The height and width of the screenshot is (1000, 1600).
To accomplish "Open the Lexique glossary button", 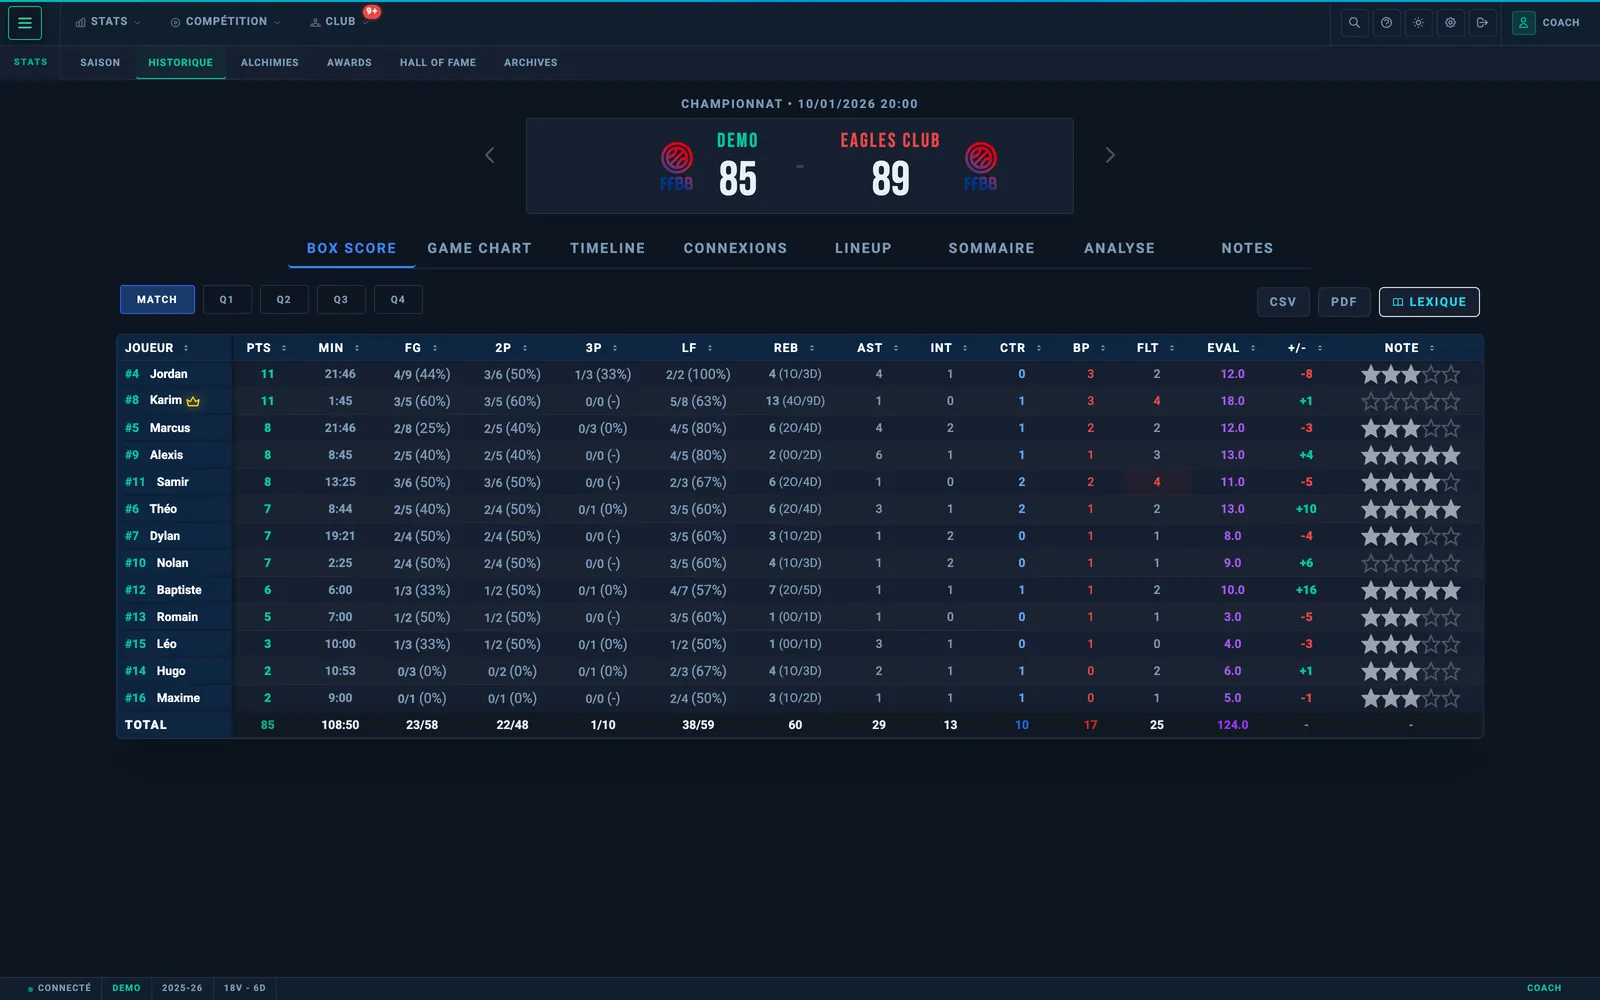I will 1429,302.
